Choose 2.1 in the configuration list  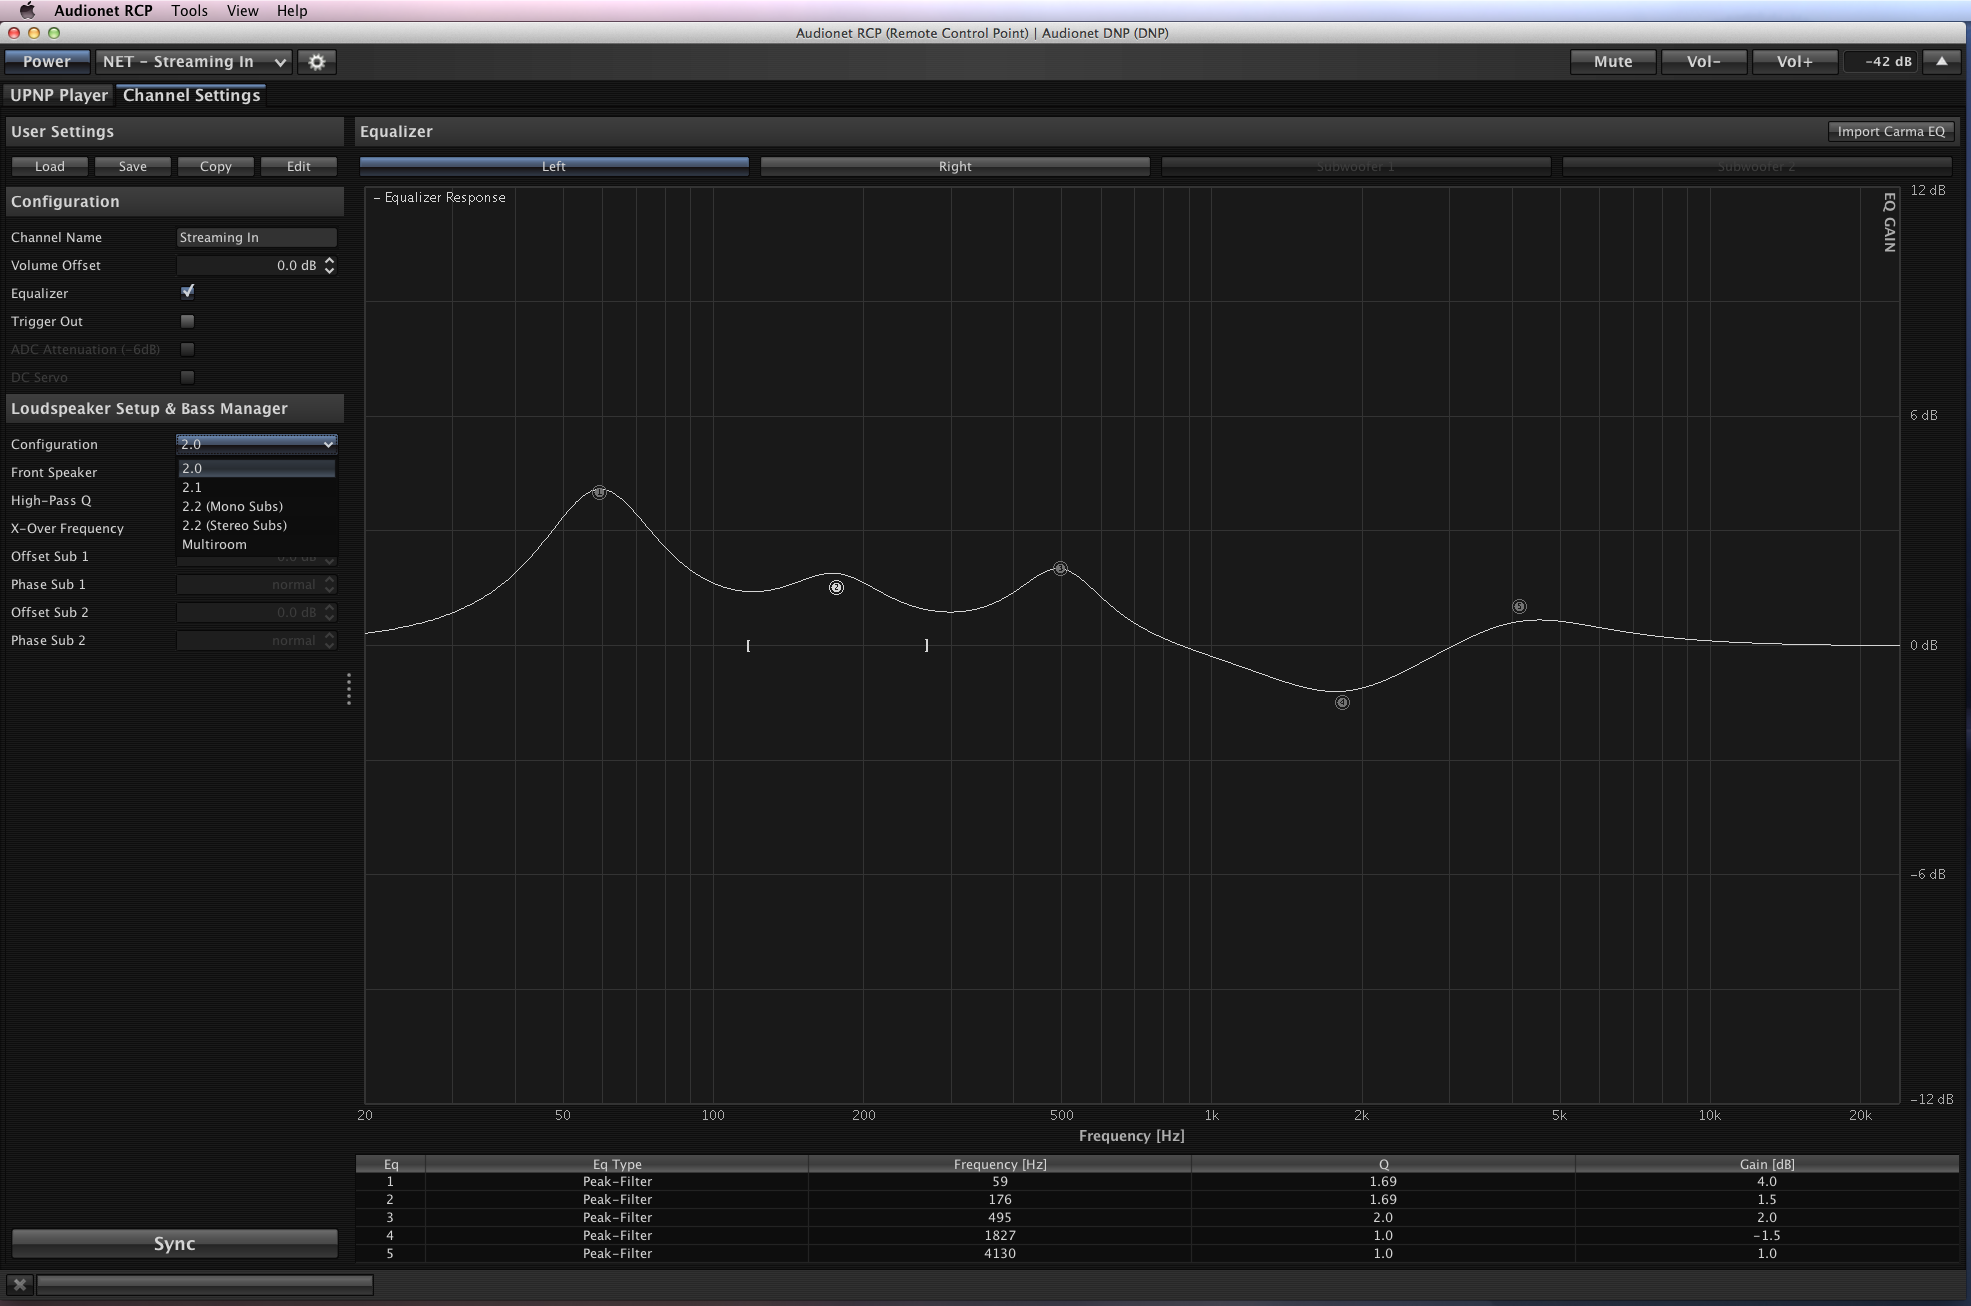257,487
